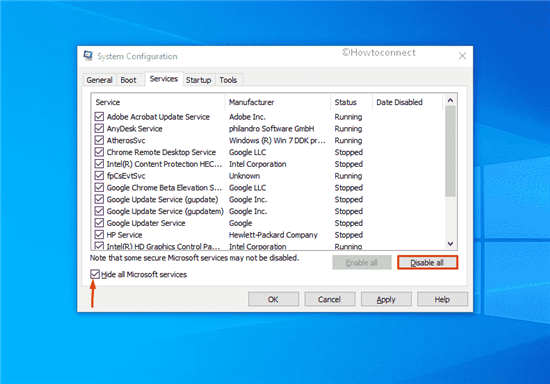Image resolution: width=550 pixels, height=384 pixels.
Task: Sort by the Manufacturer column header
Action: click(278, 102)
